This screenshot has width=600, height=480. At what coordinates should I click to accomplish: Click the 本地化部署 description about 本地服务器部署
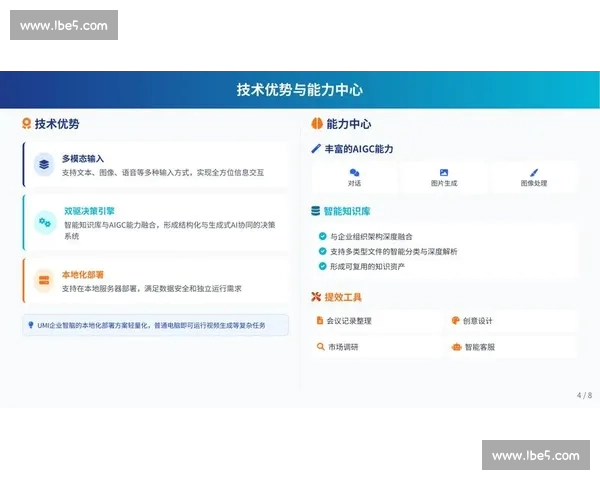pos(152,289)
